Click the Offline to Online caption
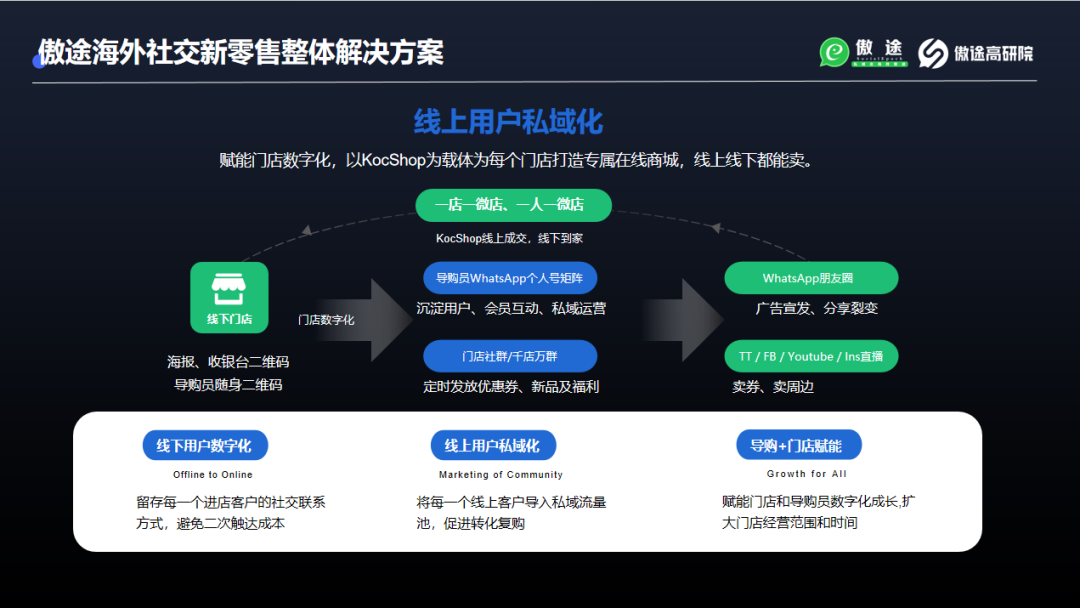The height and width of the screenshot is (608, 1080). tap(213, 474)
